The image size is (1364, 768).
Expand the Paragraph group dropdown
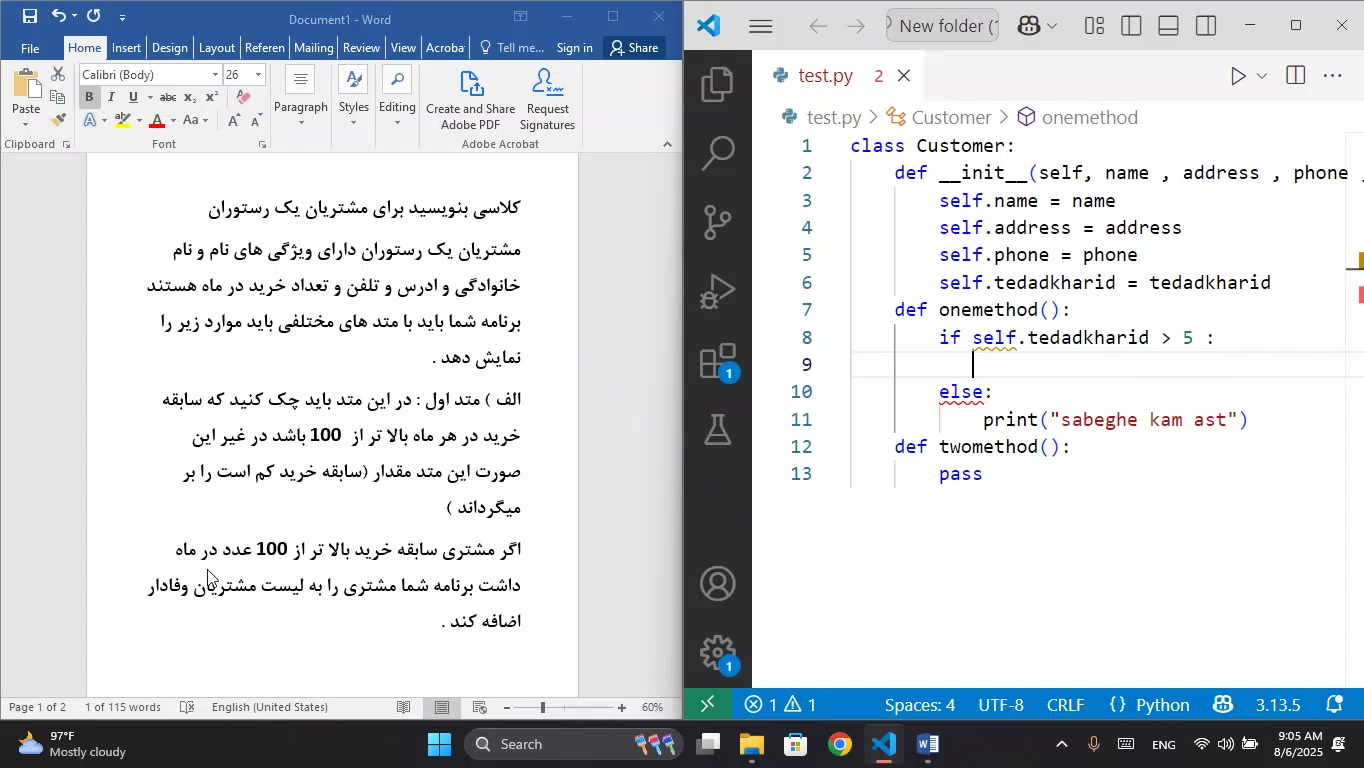point(301,123)
